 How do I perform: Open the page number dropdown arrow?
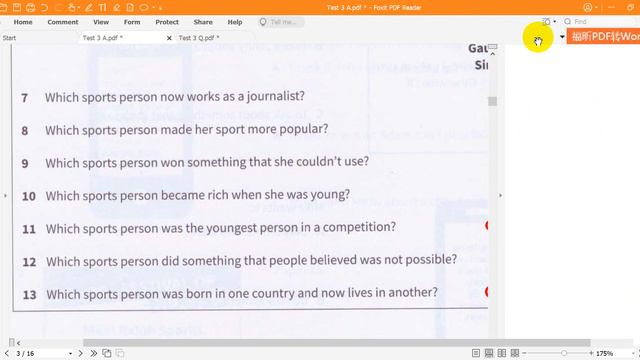click(x=70, y=353)
